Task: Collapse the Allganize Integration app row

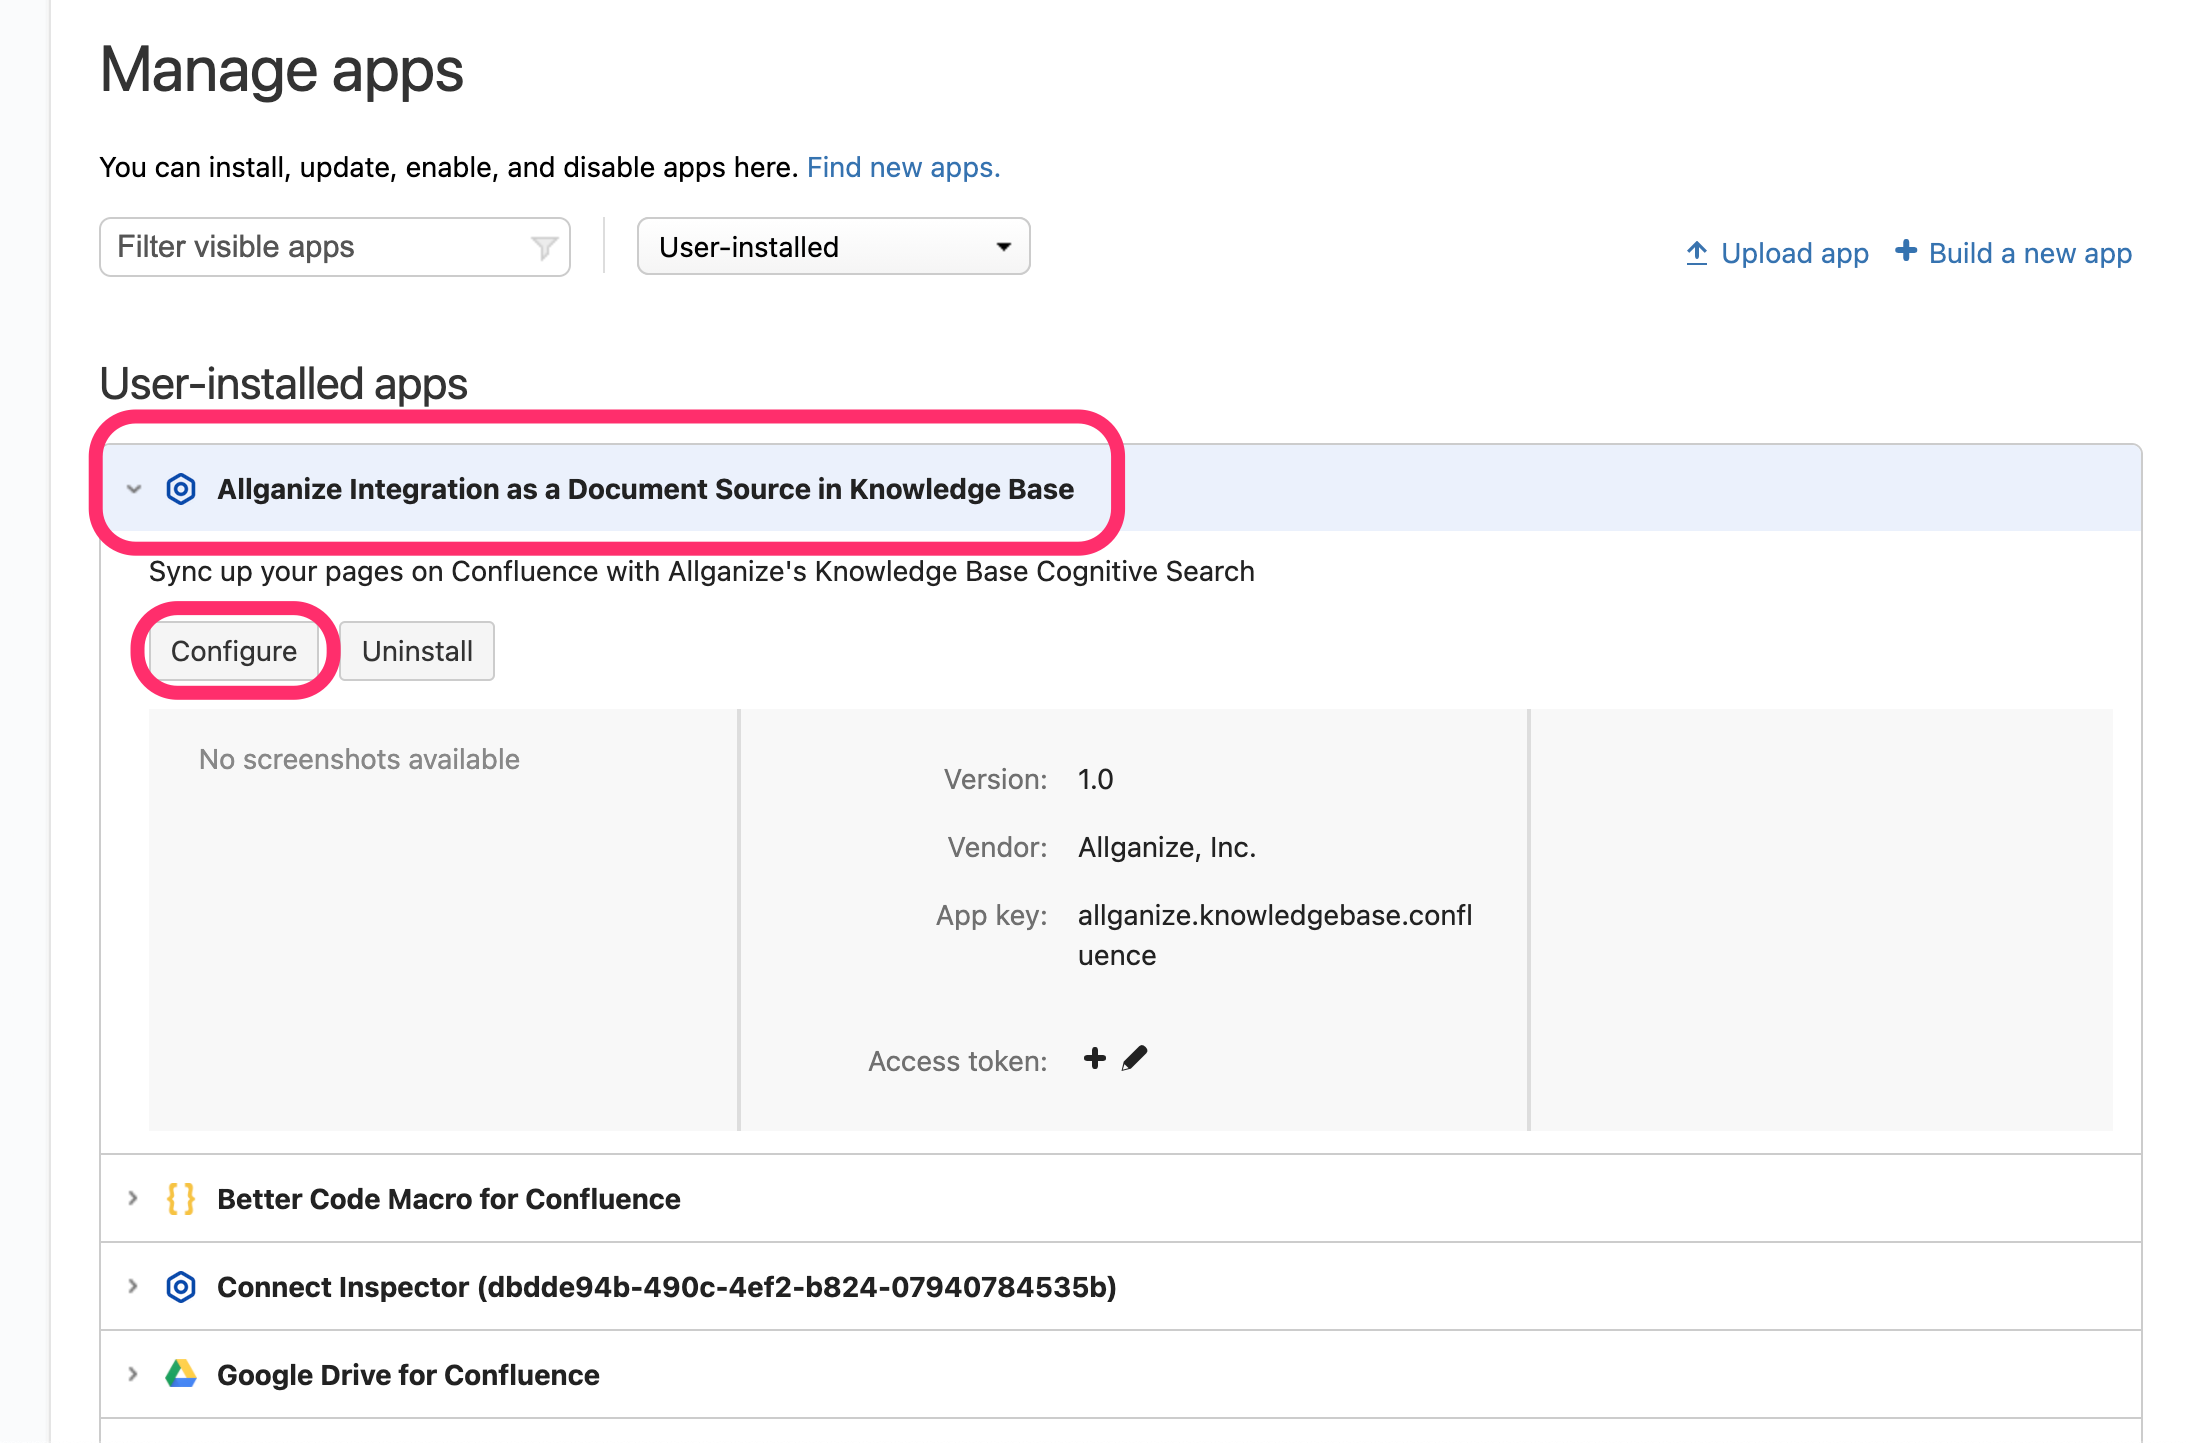Action: tap(134, 489)
